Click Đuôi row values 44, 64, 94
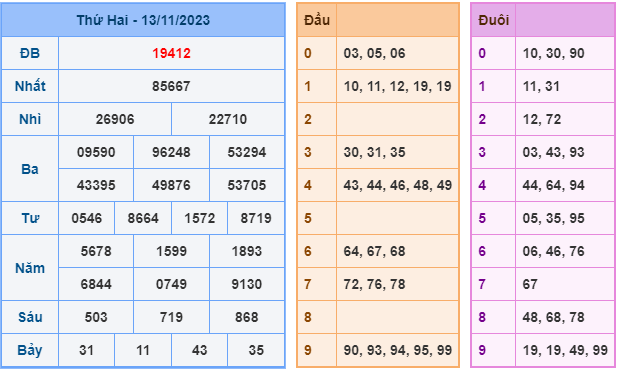Image resolution: width=617 pixels, height=369 pixels. pyautogui.click(x=553, y=185)
